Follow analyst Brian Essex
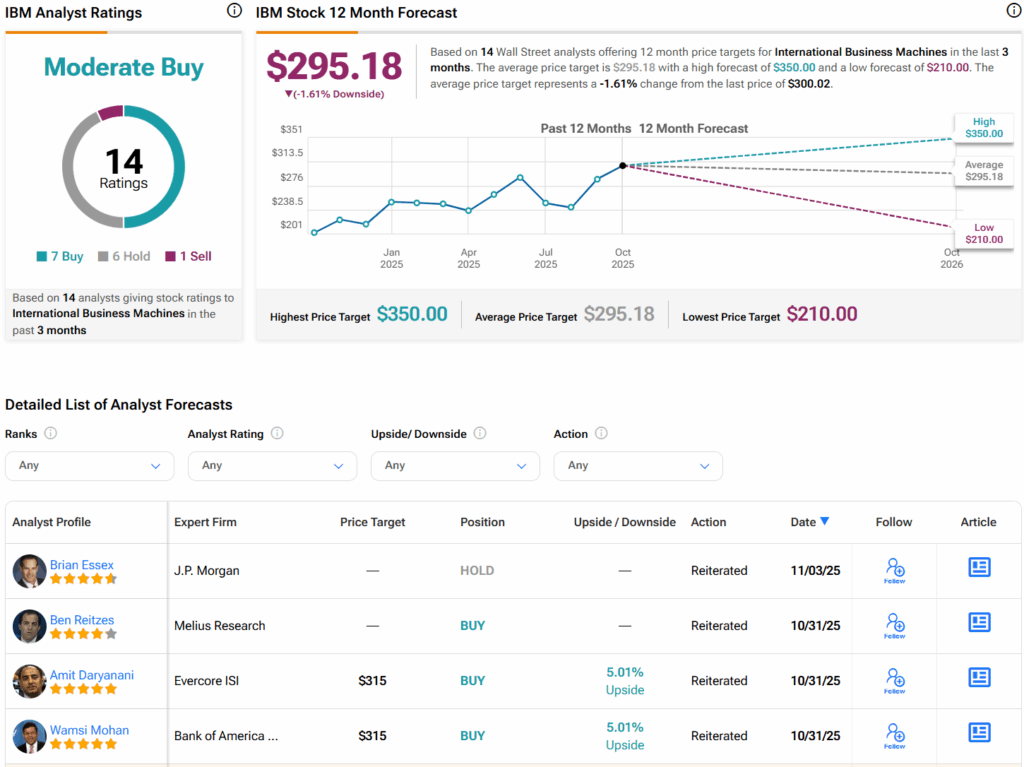 tap(895, 570)
